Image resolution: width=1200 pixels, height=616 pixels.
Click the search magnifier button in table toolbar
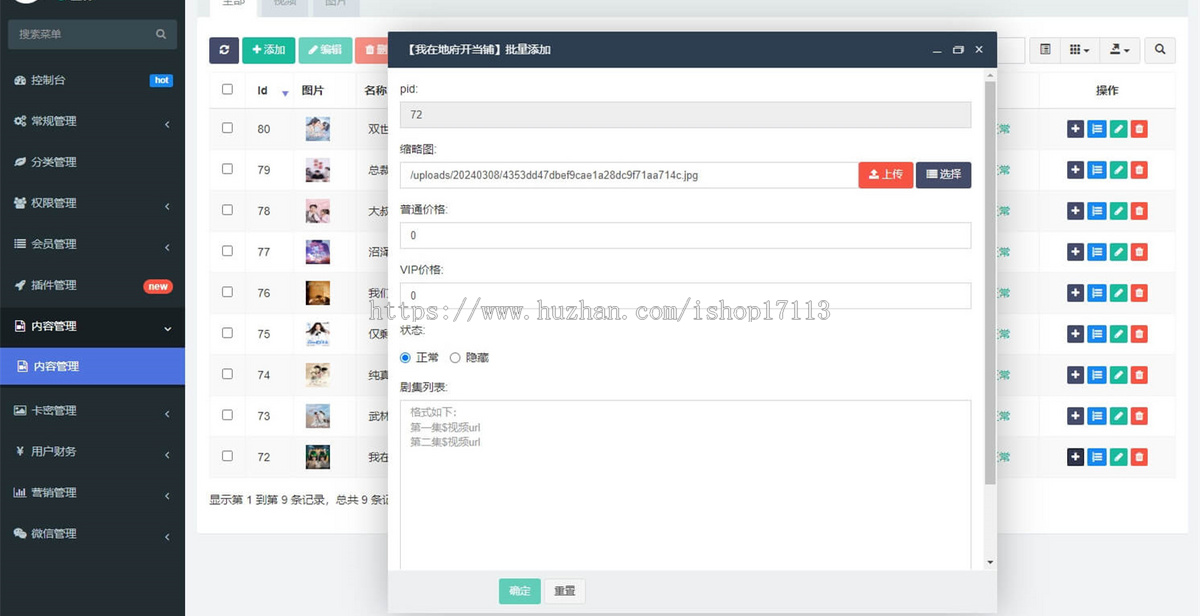point(1160,49)
